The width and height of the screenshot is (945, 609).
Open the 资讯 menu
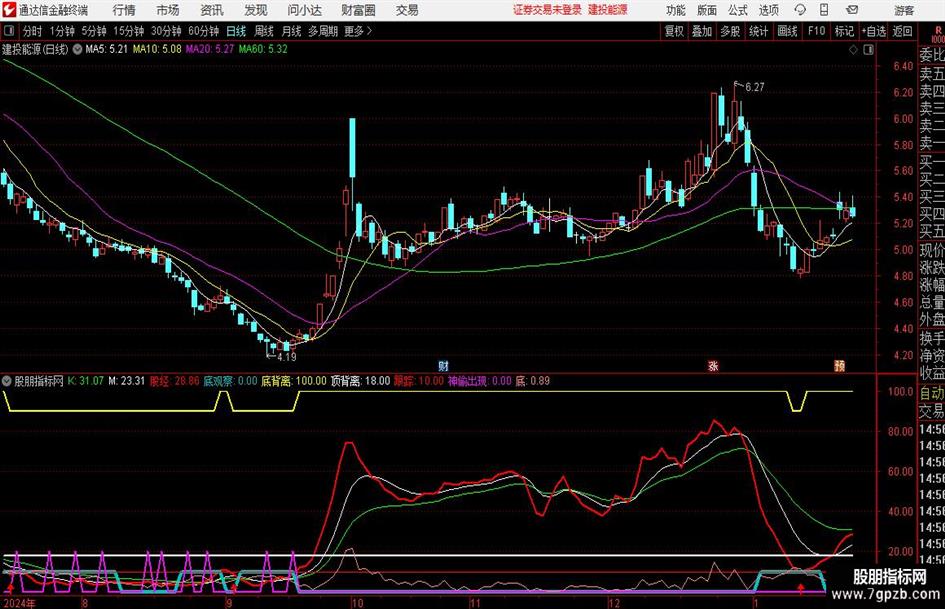coord(212,10)
